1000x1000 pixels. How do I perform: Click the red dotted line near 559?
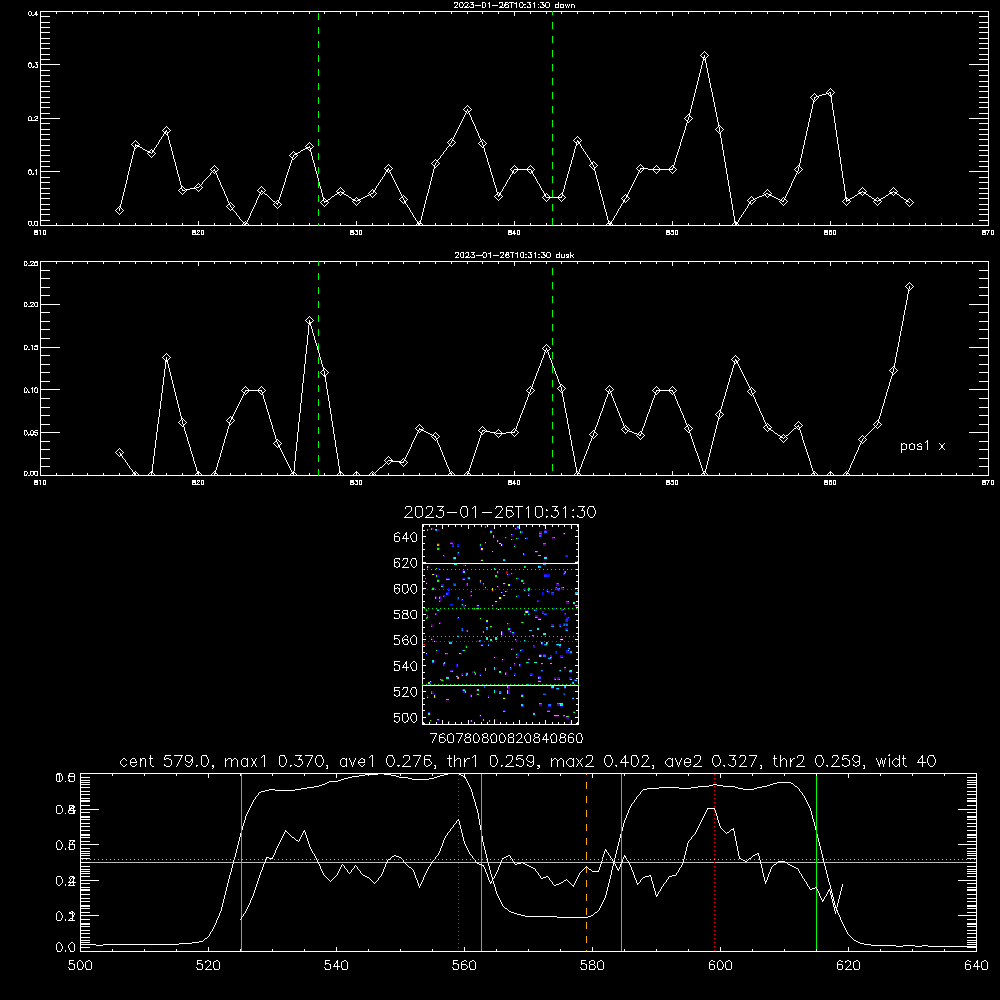(x=459, y=861)
